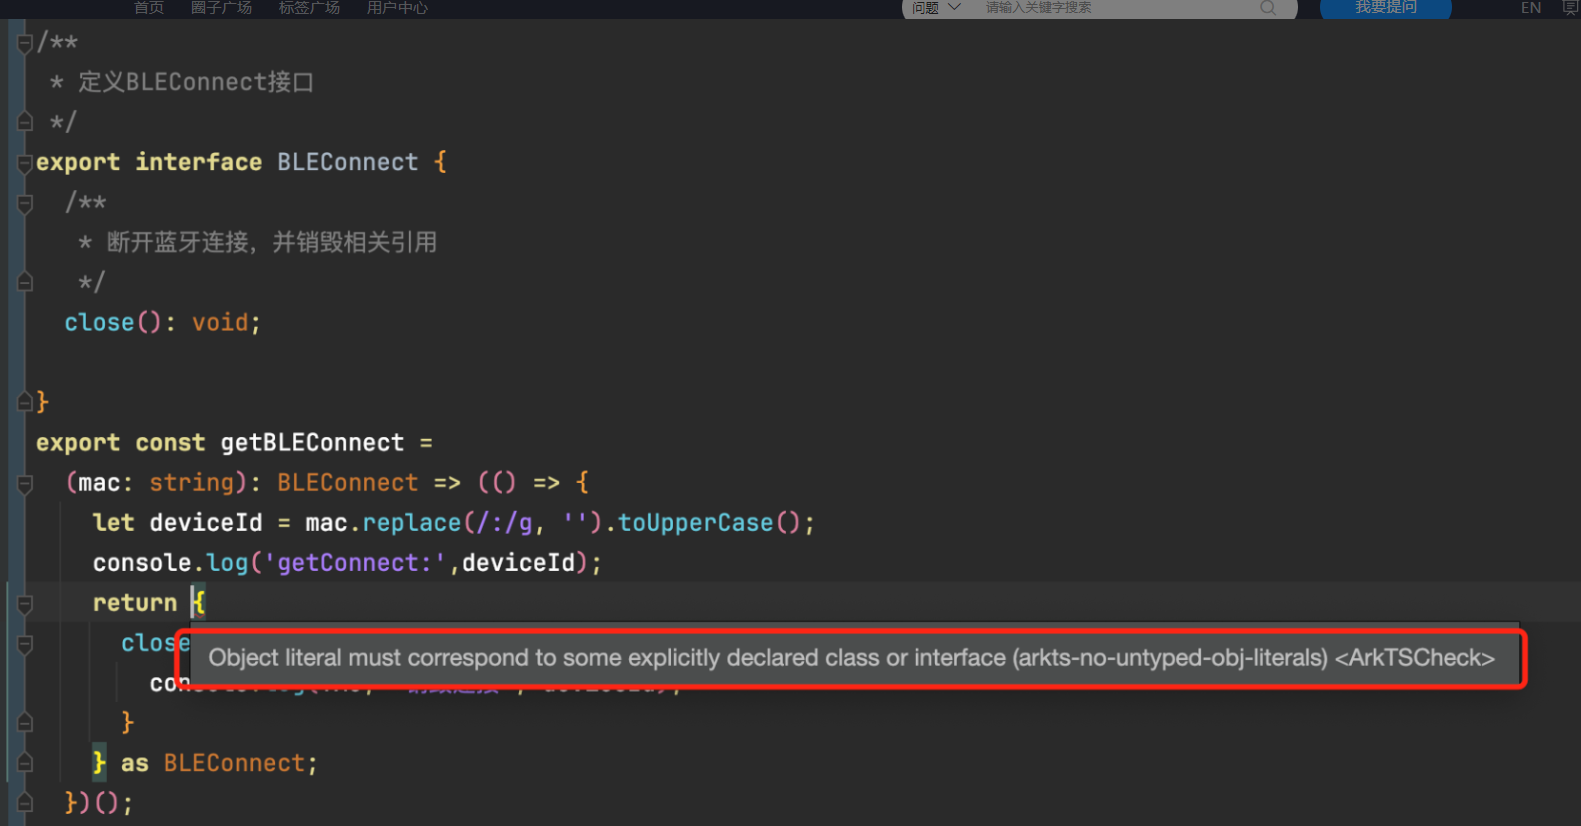Screen dimensions: 1581x826
Task: Click the opening brace after 'return'
Action: point(199,603)
